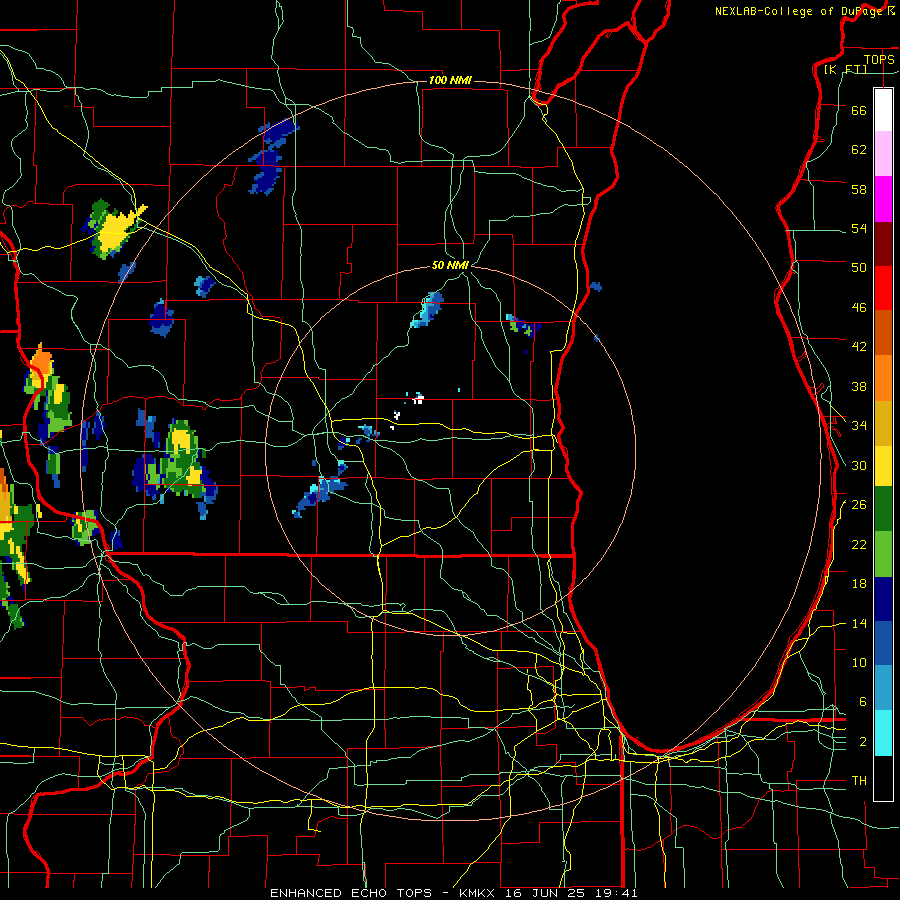This screenshot has width=900, height=900.
Task: Click legend value 42
Action: pos(859,347)
